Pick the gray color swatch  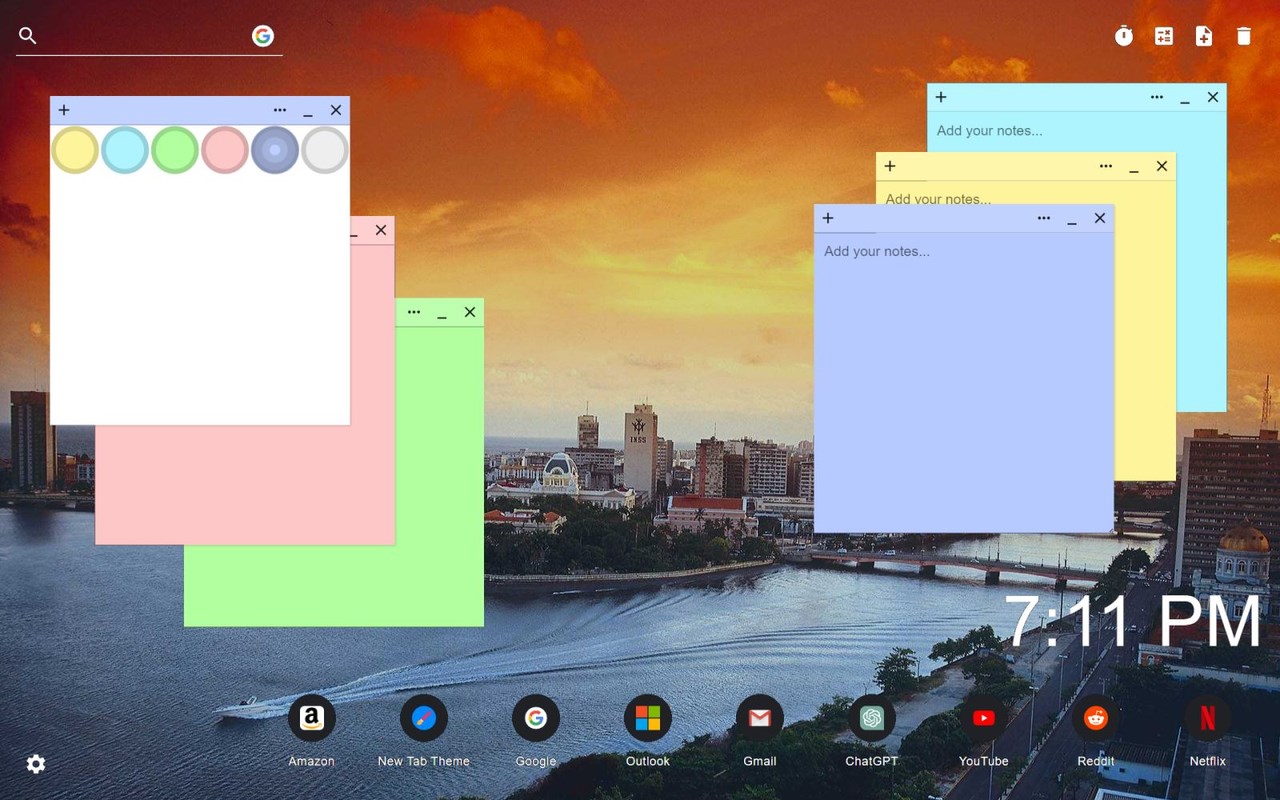coord(325,150)
